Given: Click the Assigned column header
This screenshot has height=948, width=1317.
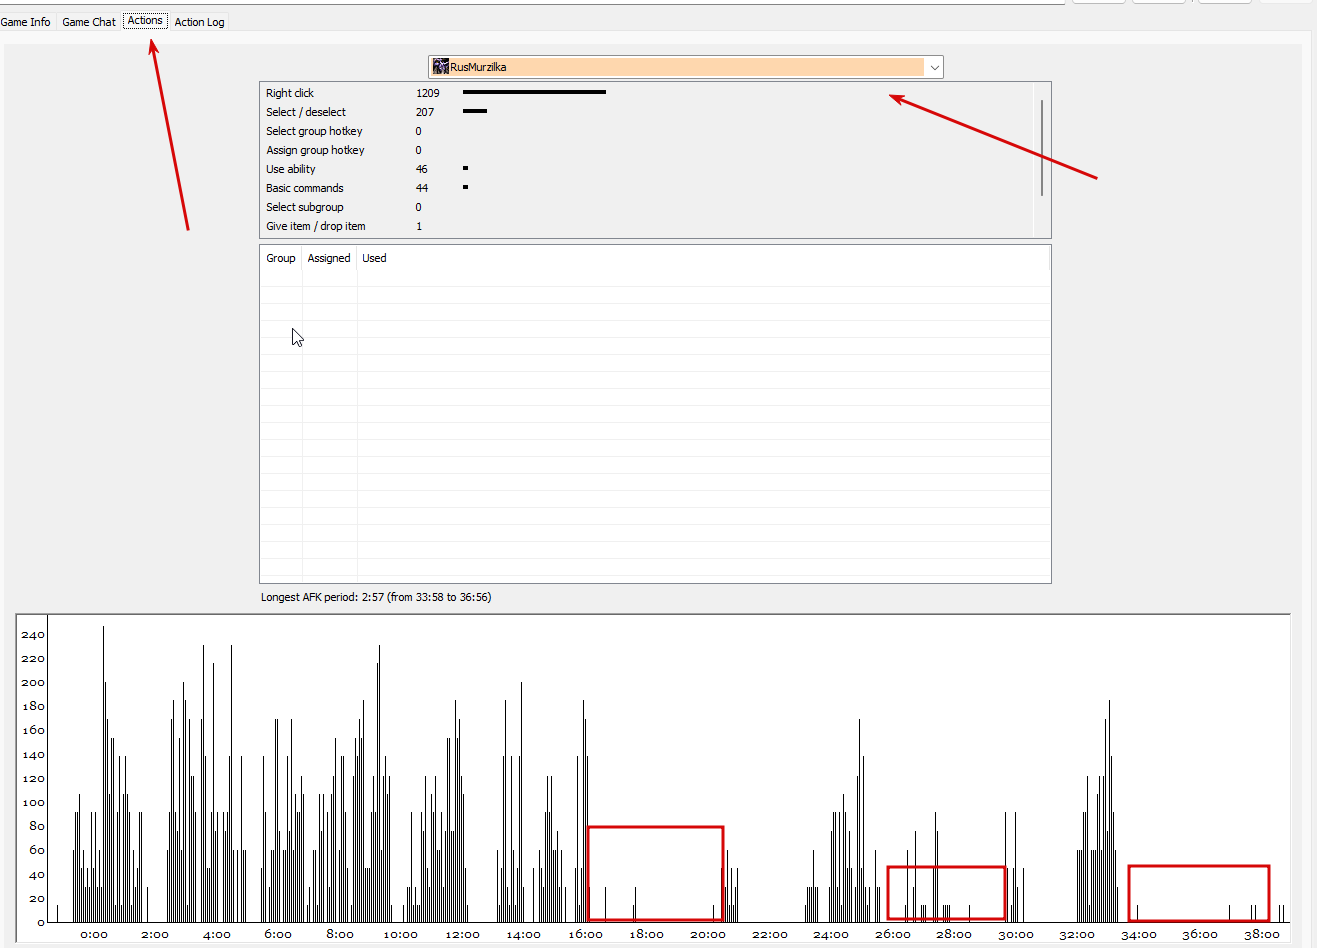Looking at the screenshot, I should 329,258.
